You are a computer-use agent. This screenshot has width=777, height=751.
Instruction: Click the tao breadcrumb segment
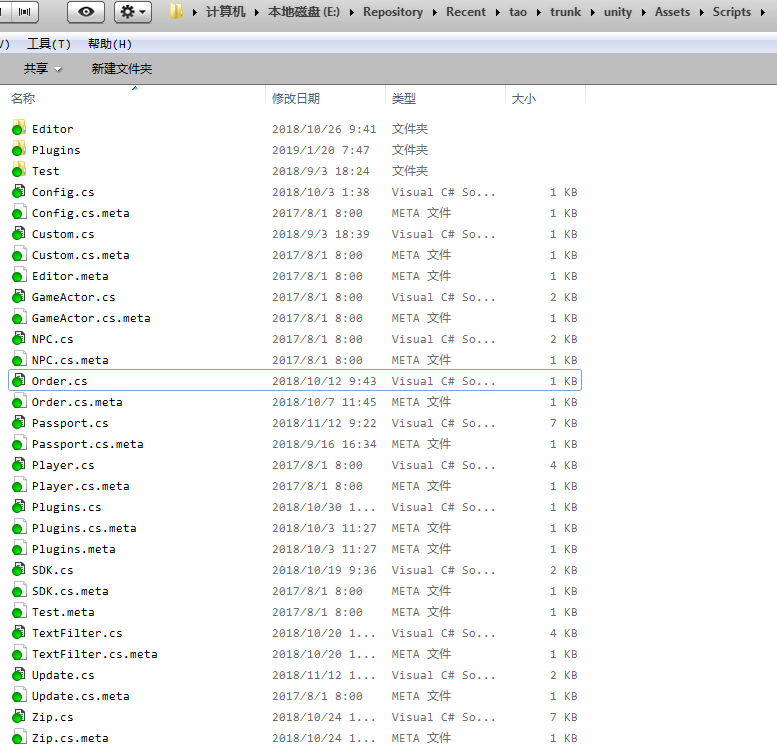point(518,12)
